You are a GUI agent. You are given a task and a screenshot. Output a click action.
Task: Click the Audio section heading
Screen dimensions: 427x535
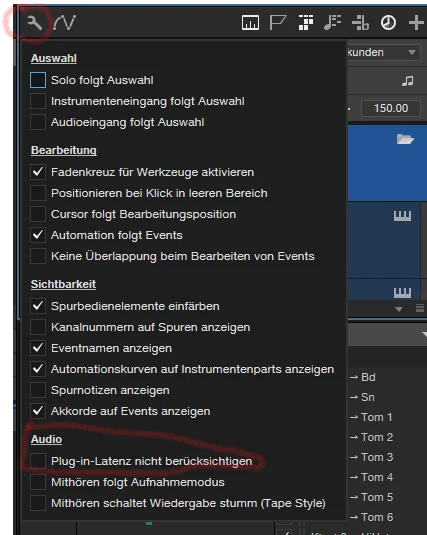click(46, 439)
